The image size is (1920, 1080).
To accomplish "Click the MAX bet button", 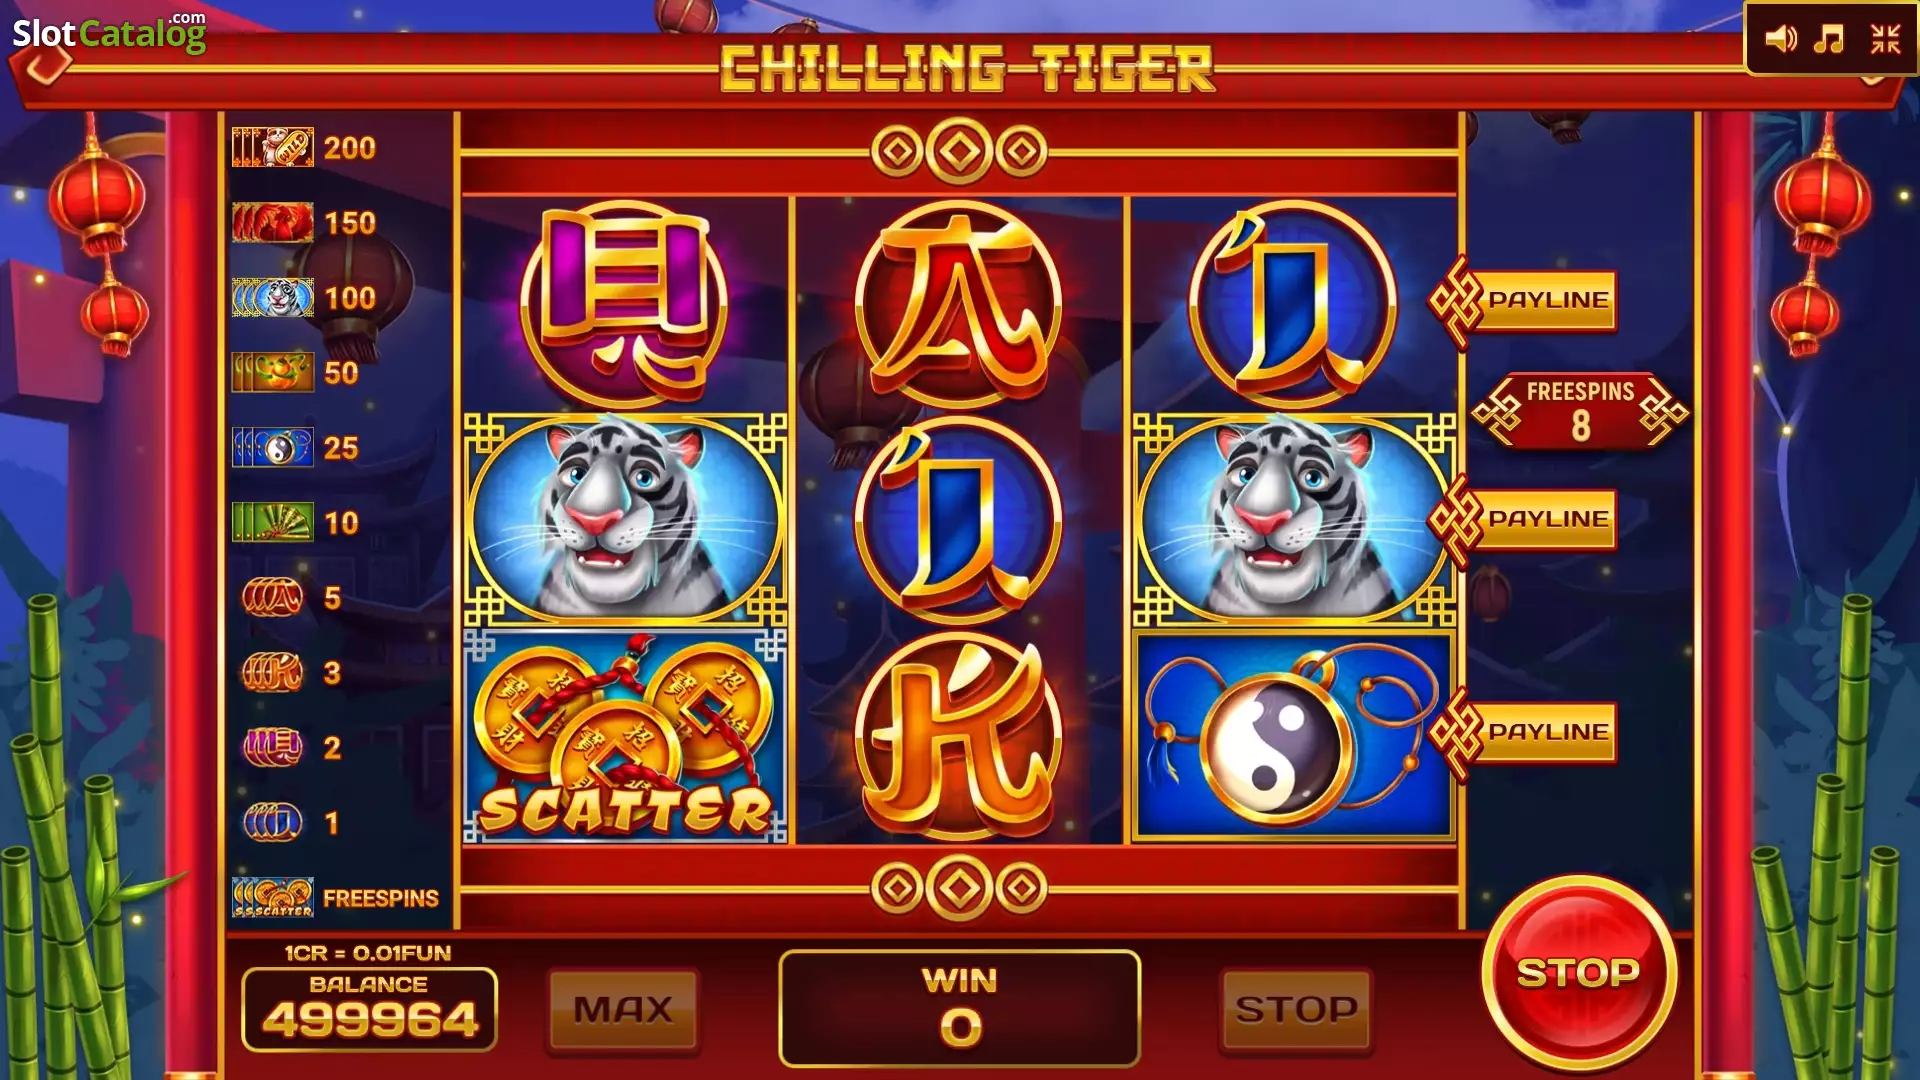I will (623, 1010).
